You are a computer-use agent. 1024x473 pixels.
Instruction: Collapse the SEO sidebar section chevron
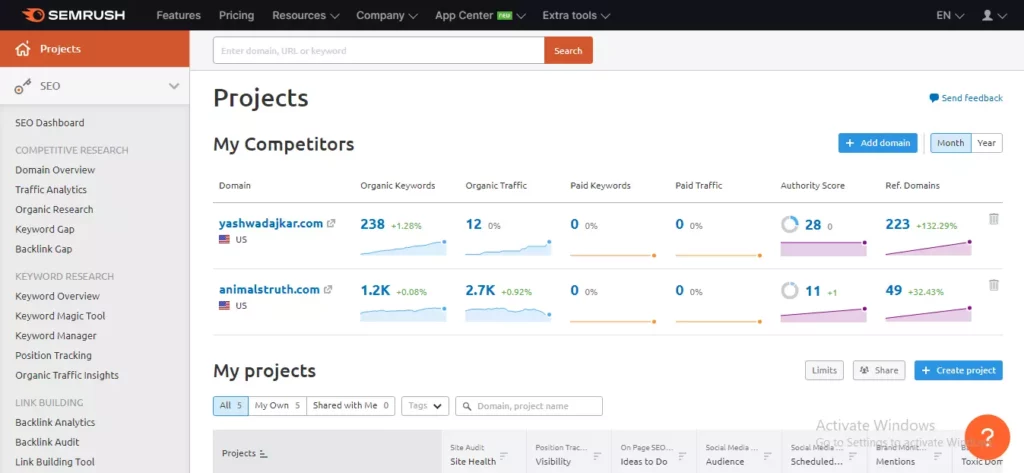point(174,86)
